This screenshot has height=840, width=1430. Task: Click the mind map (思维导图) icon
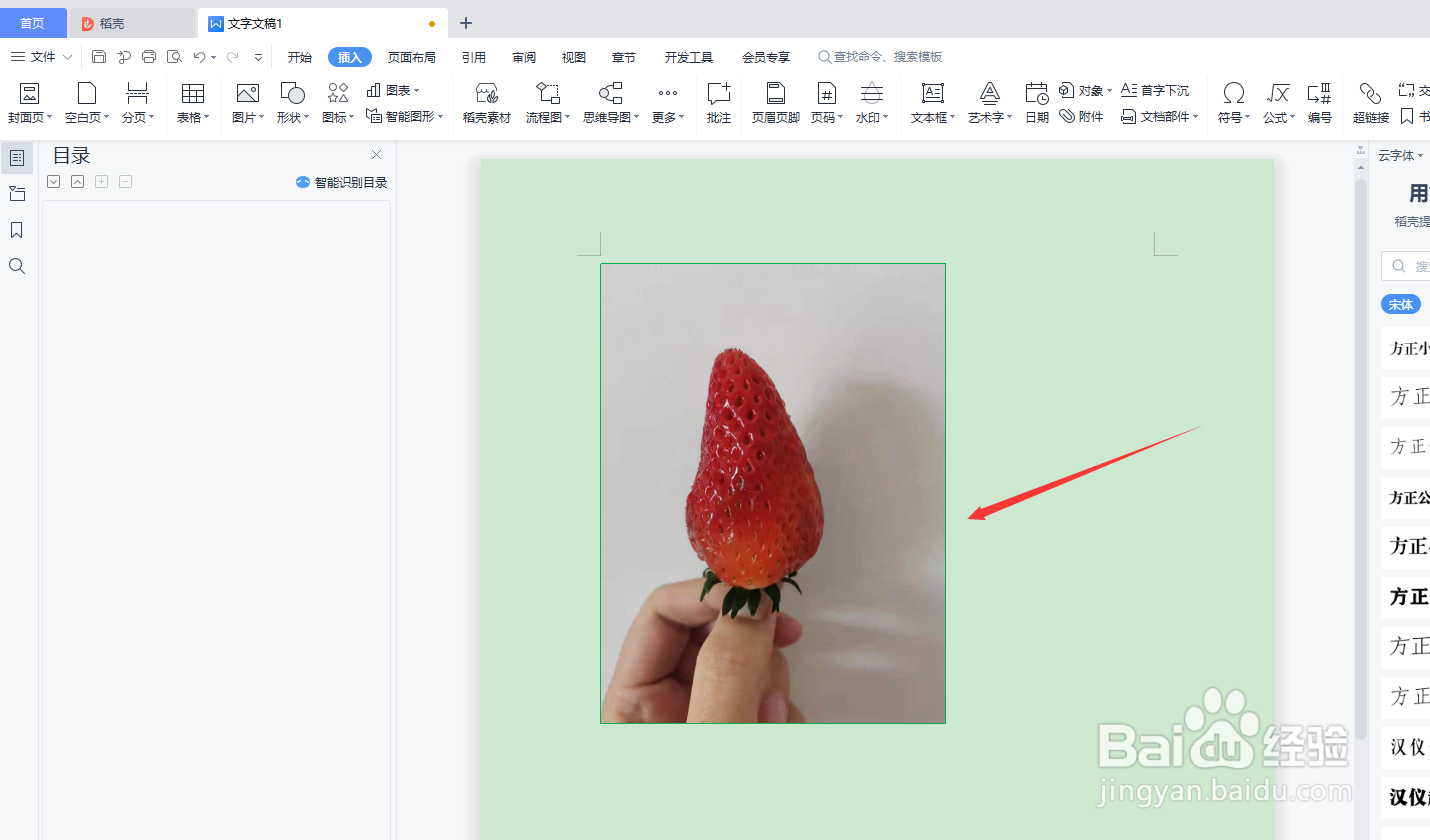(611, 94)
